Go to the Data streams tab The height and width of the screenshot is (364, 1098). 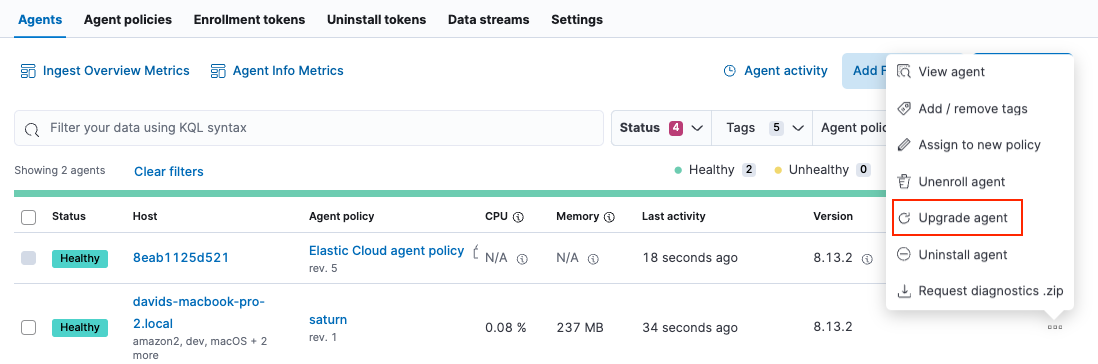[x=489, y=20]
